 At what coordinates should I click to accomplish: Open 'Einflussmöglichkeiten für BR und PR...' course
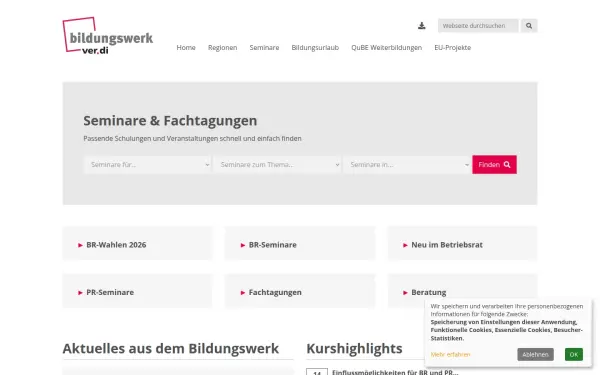395,372
